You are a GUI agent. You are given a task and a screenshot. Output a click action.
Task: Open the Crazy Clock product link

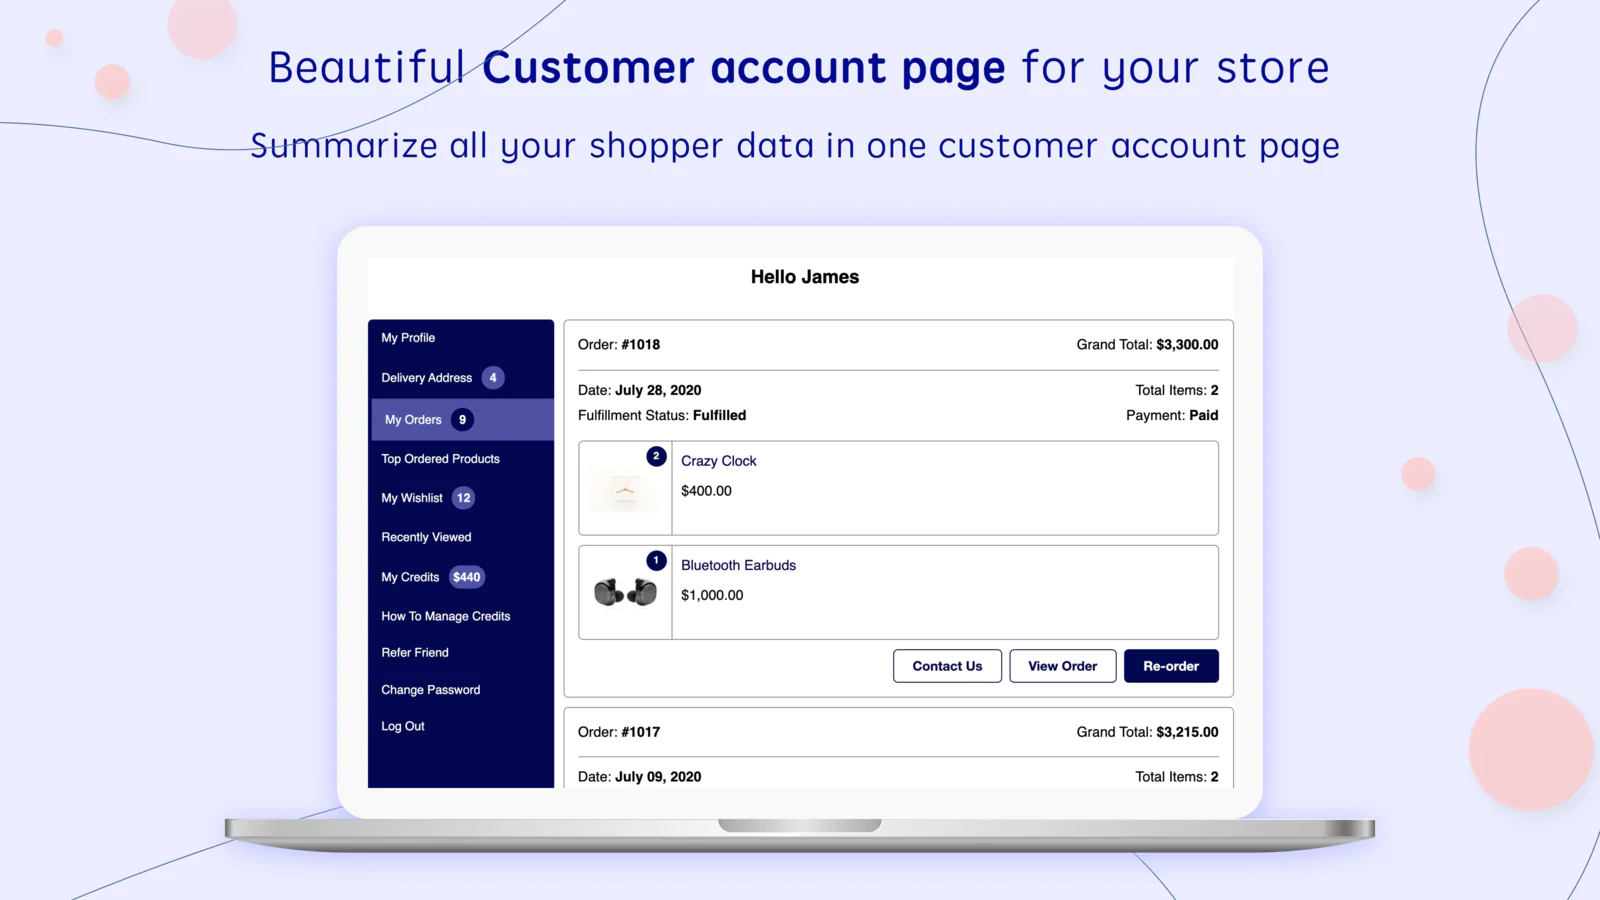718,461
